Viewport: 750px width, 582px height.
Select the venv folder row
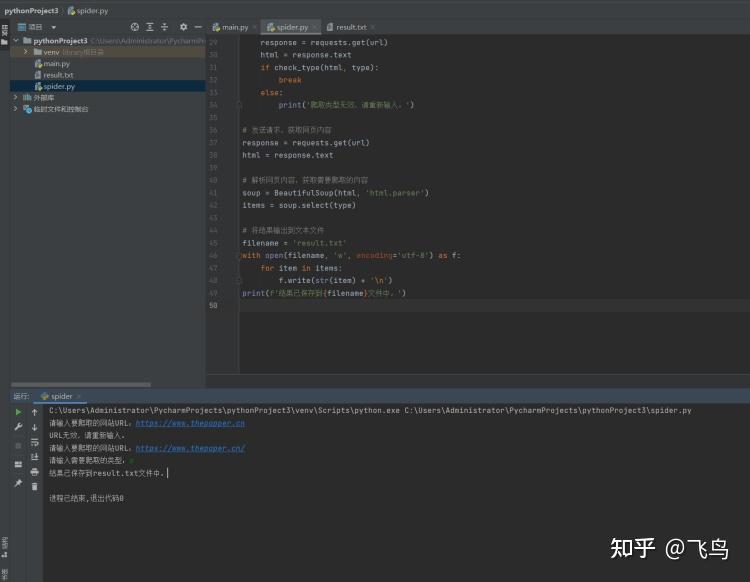coord(108,52)
